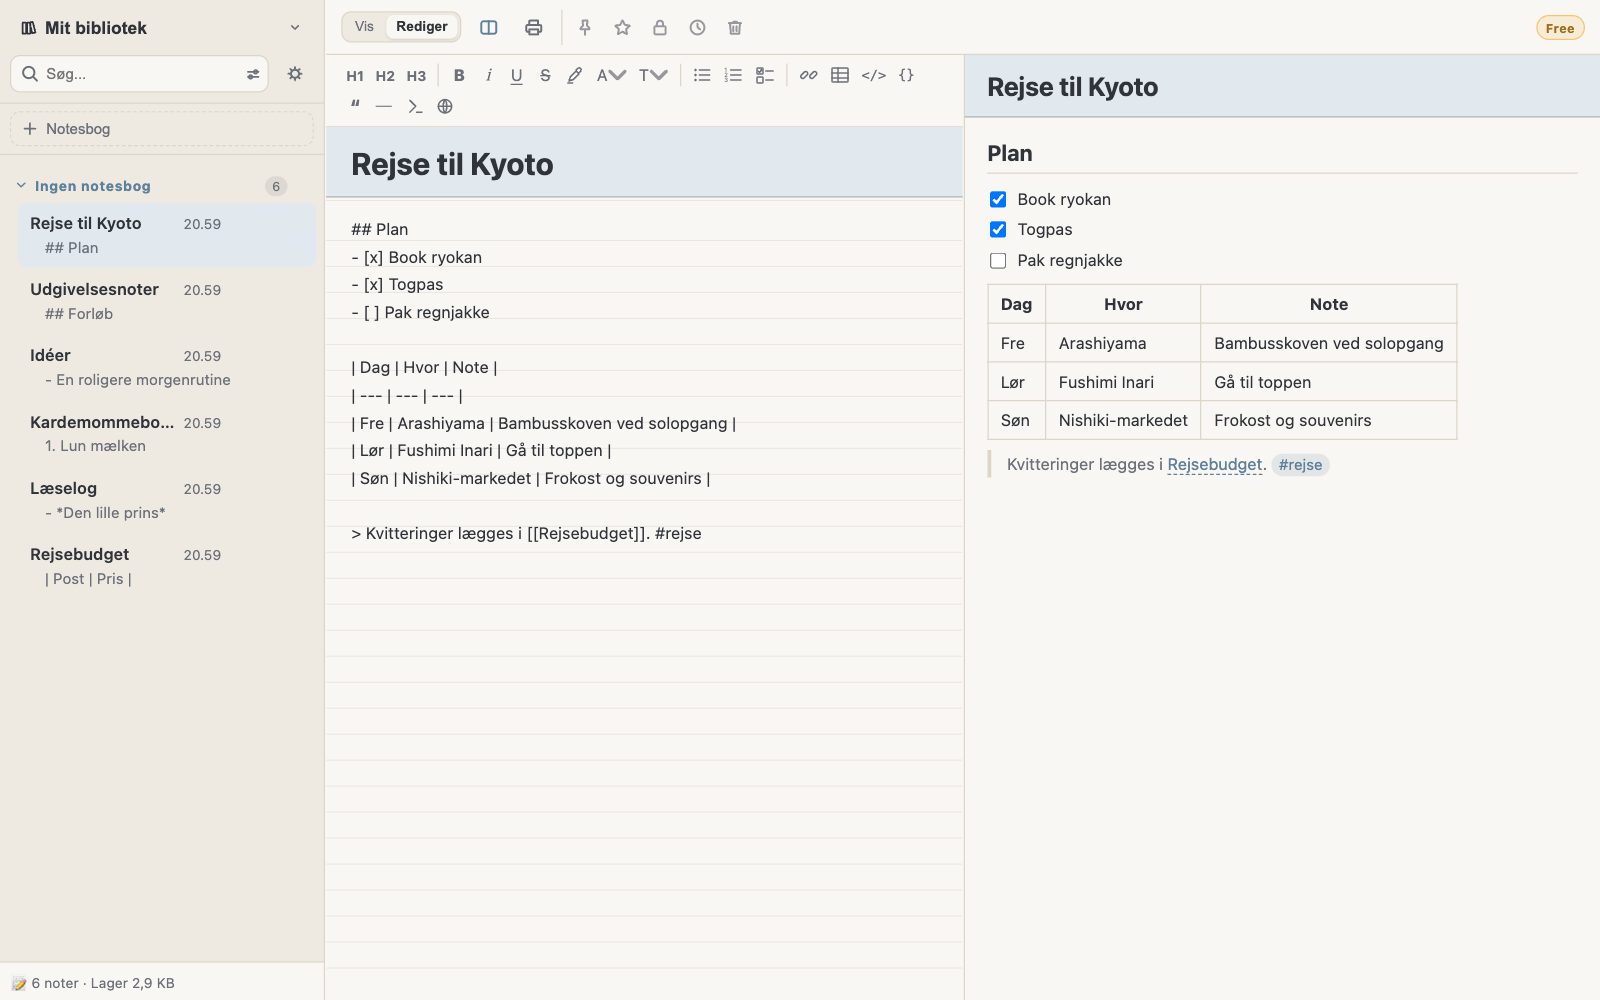
Task: Insert a code block with braces icon
Action: click(906, 75)
